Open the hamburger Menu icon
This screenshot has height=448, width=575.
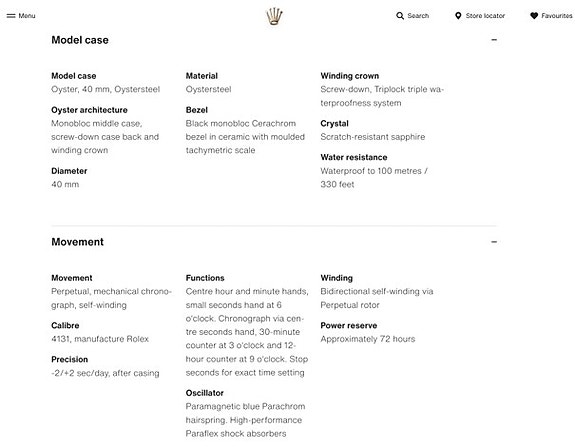pos(11,16)
